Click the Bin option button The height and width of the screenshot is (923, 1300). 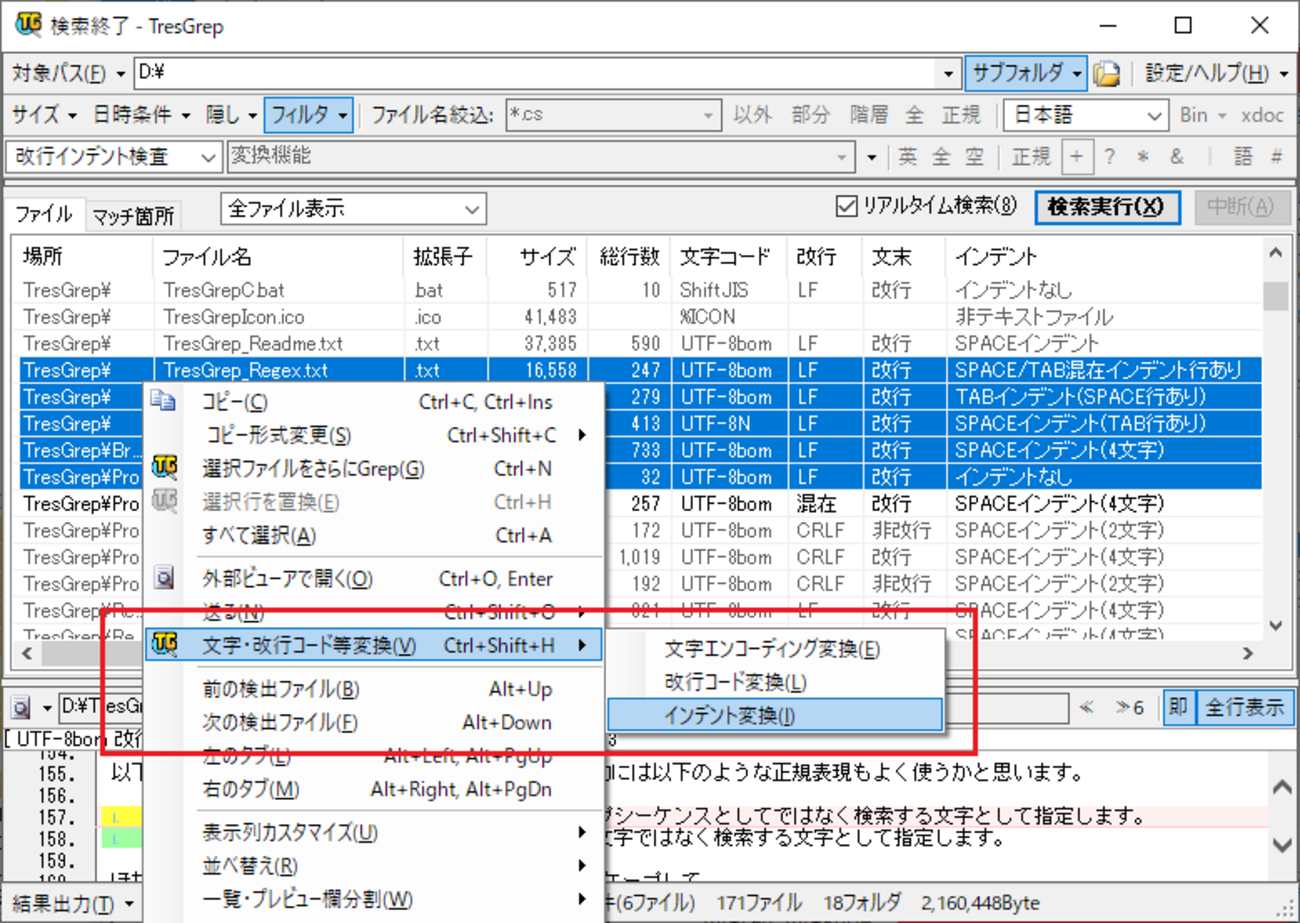[x=1193, y=115]
